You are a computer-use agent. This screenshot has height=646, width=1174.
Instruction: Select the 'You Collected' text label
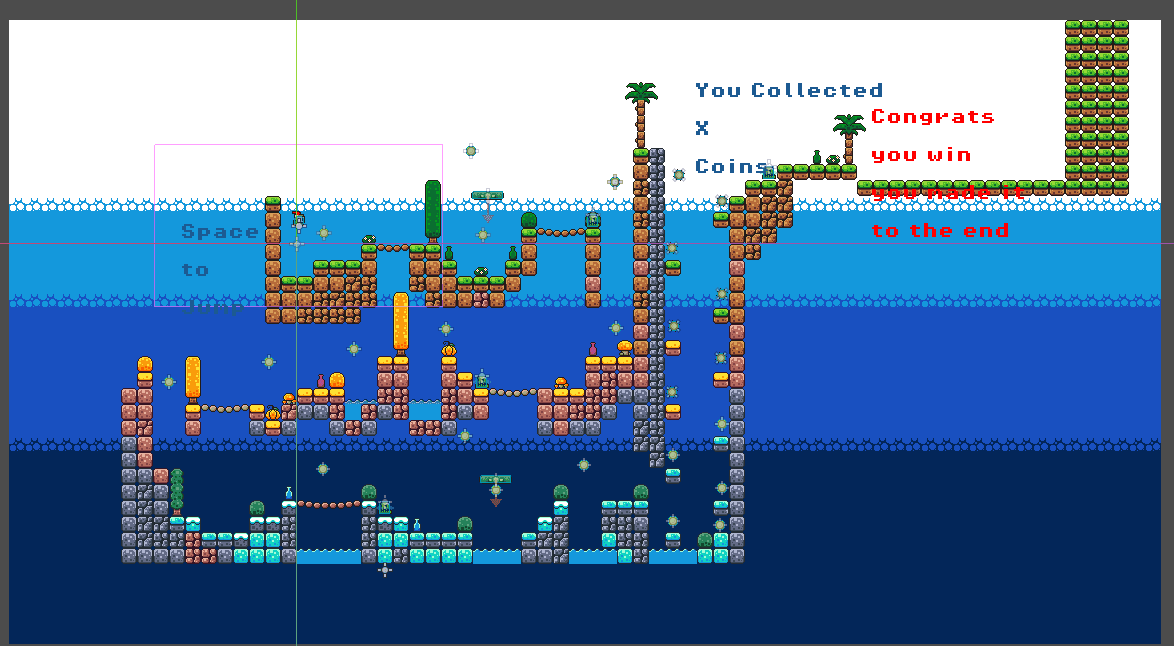click(789, 91)
